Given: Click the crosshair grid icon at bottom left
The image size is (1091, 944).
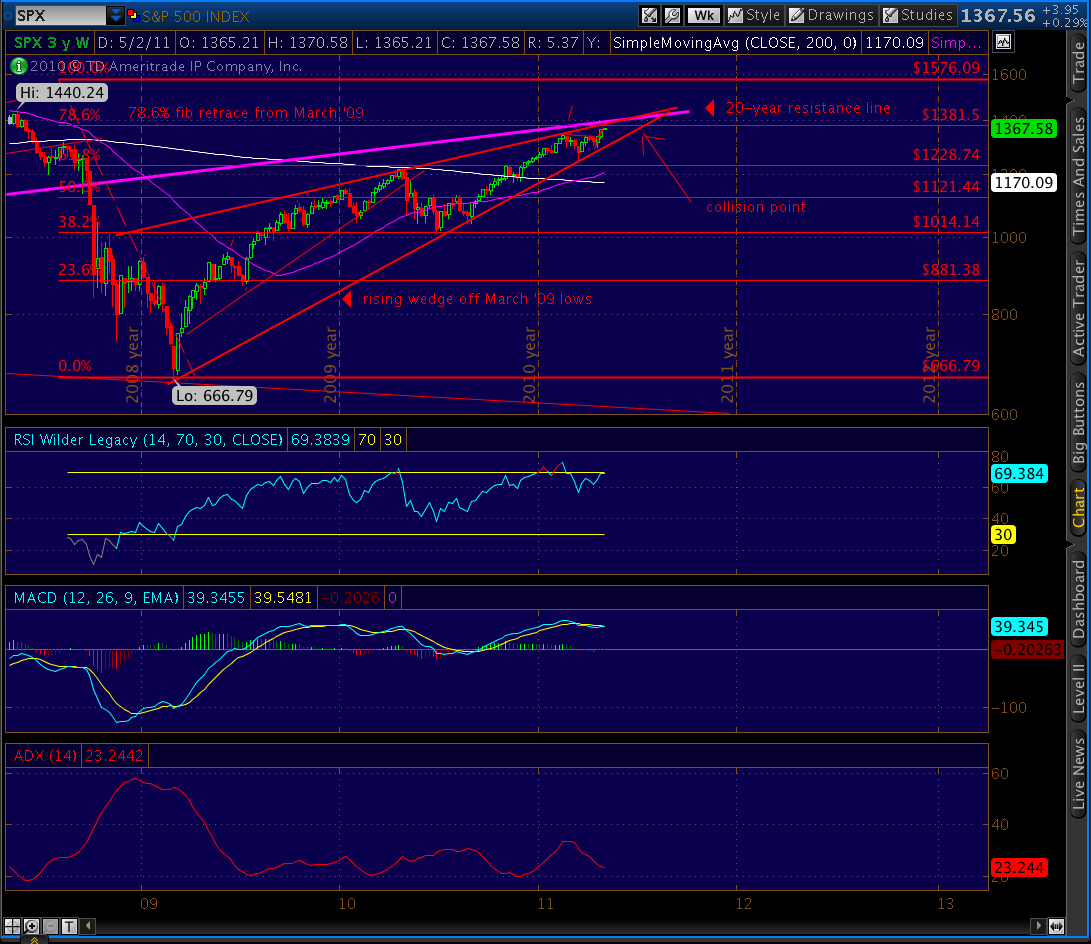Looking at the screenshot, I should tap(13, 926).
